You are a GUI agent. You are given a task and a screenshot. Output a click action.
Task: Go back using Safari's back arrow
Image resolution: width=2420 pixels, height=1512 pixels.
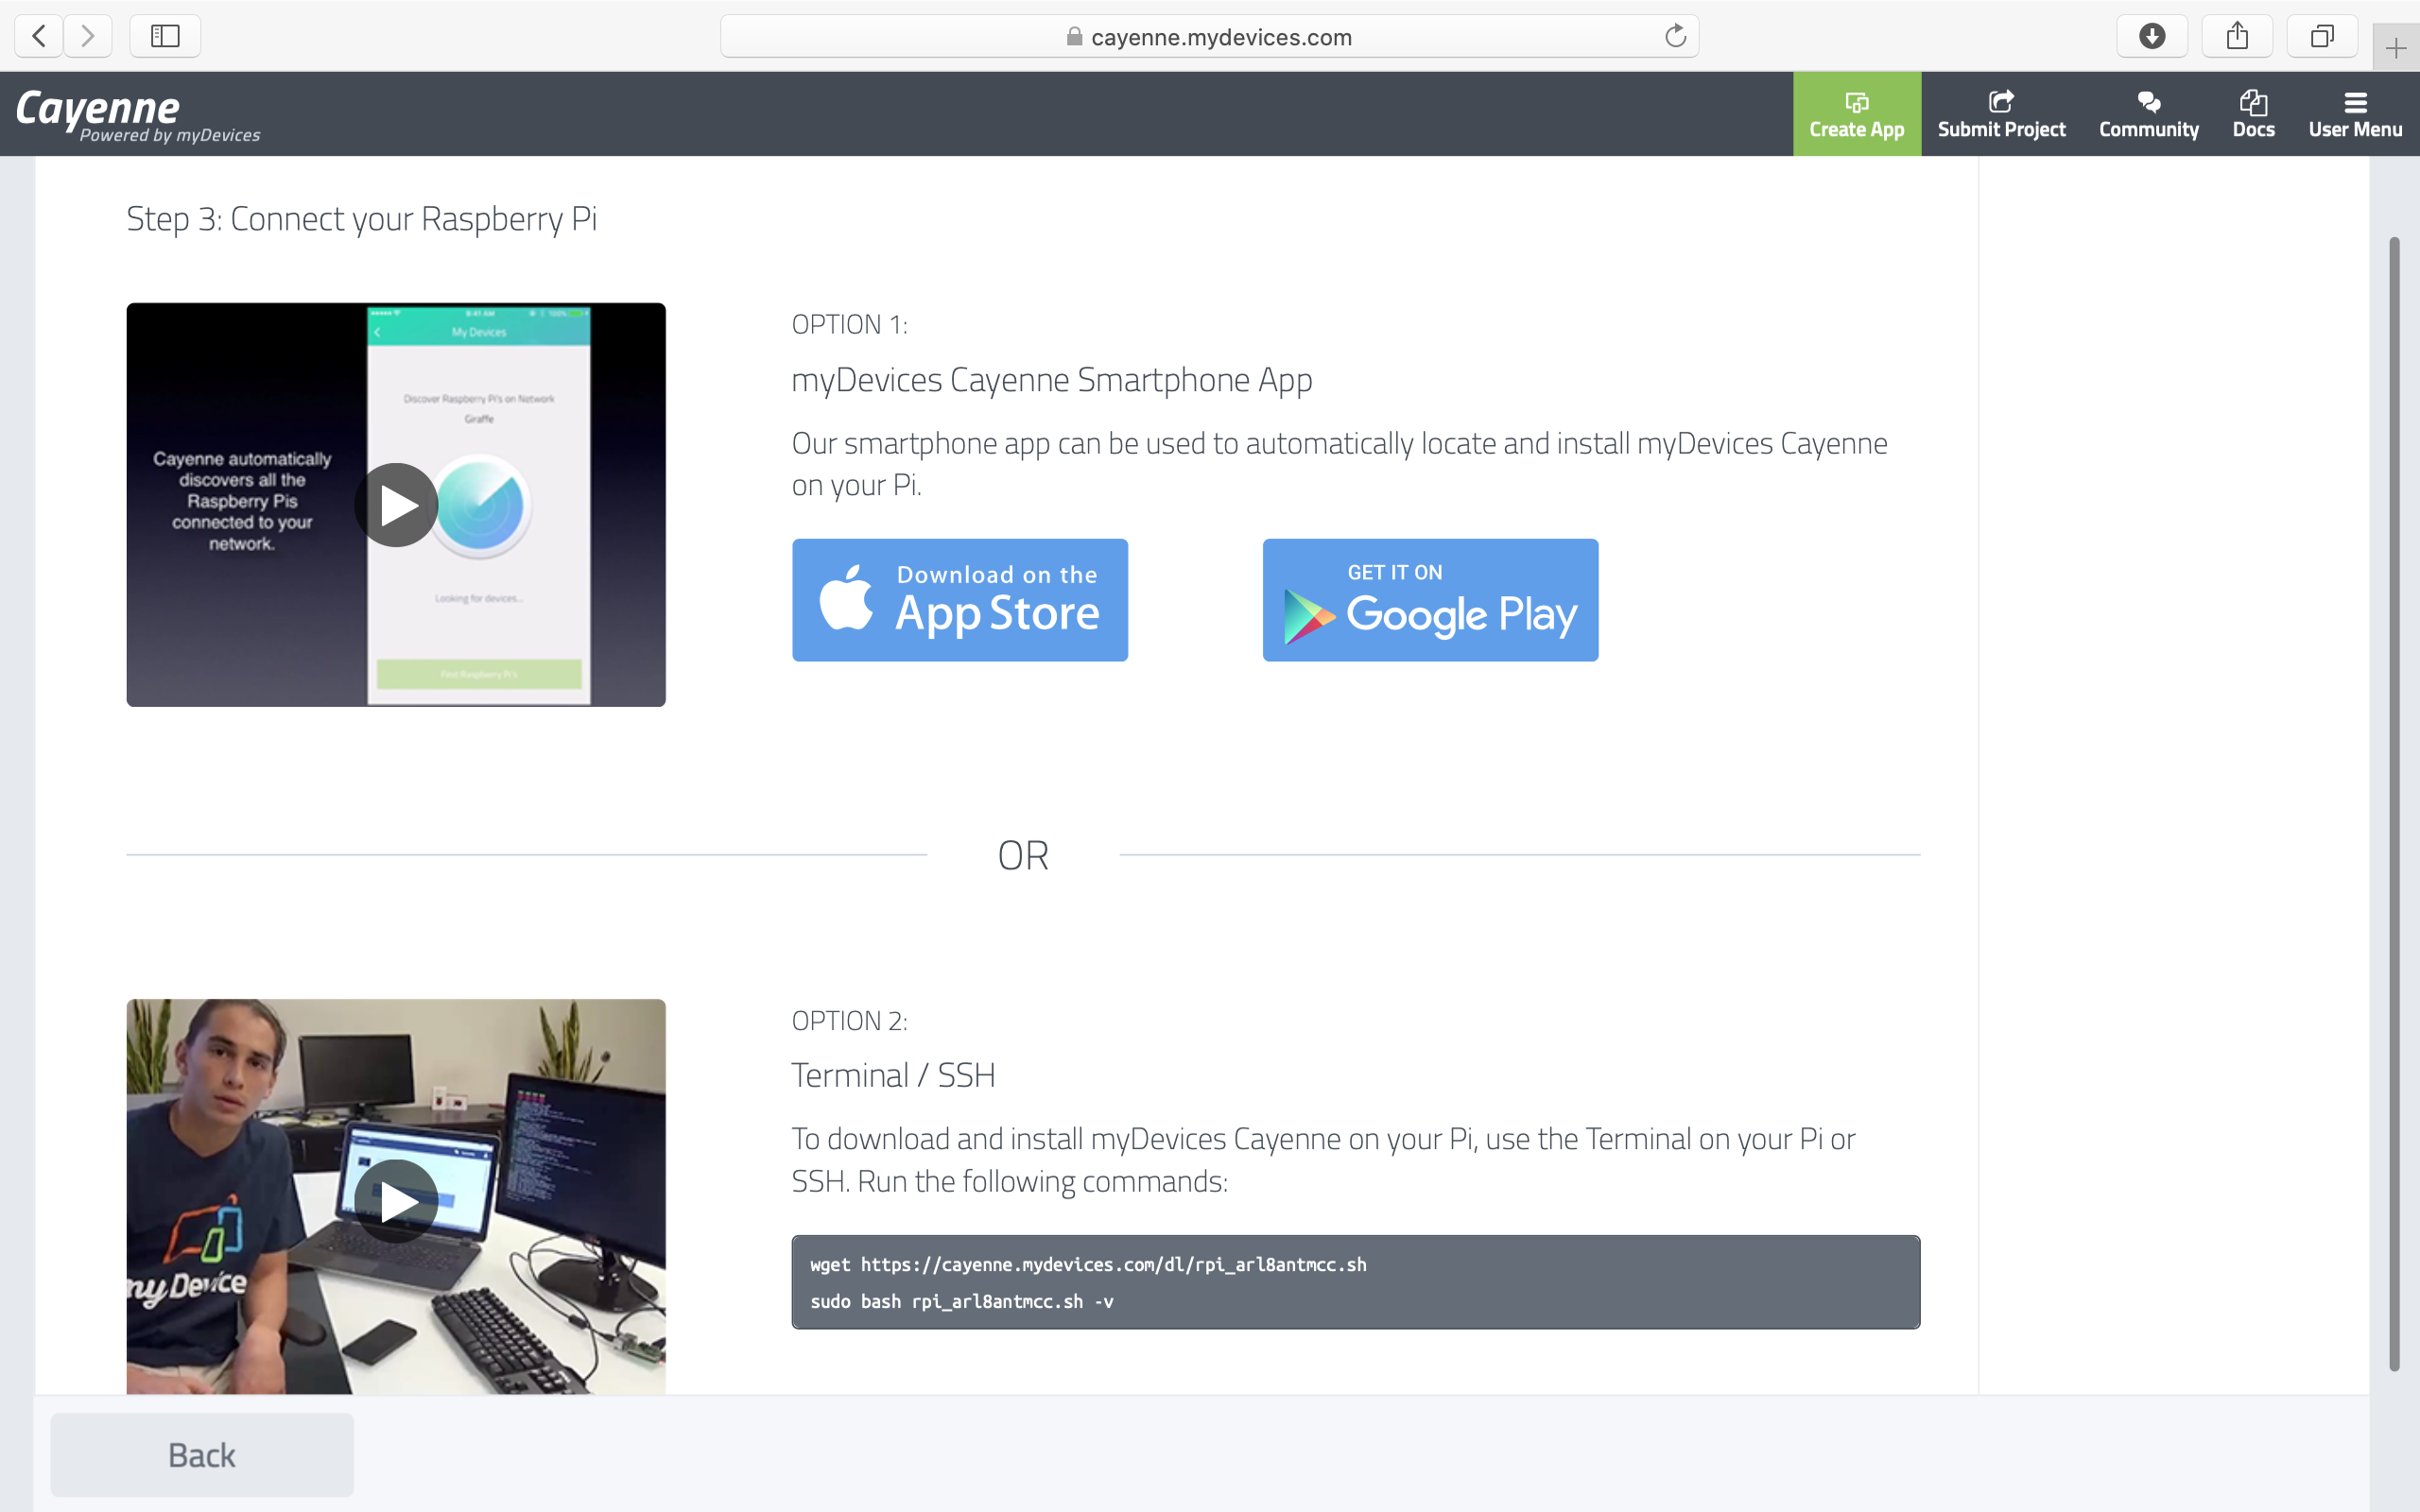point(39,37)
